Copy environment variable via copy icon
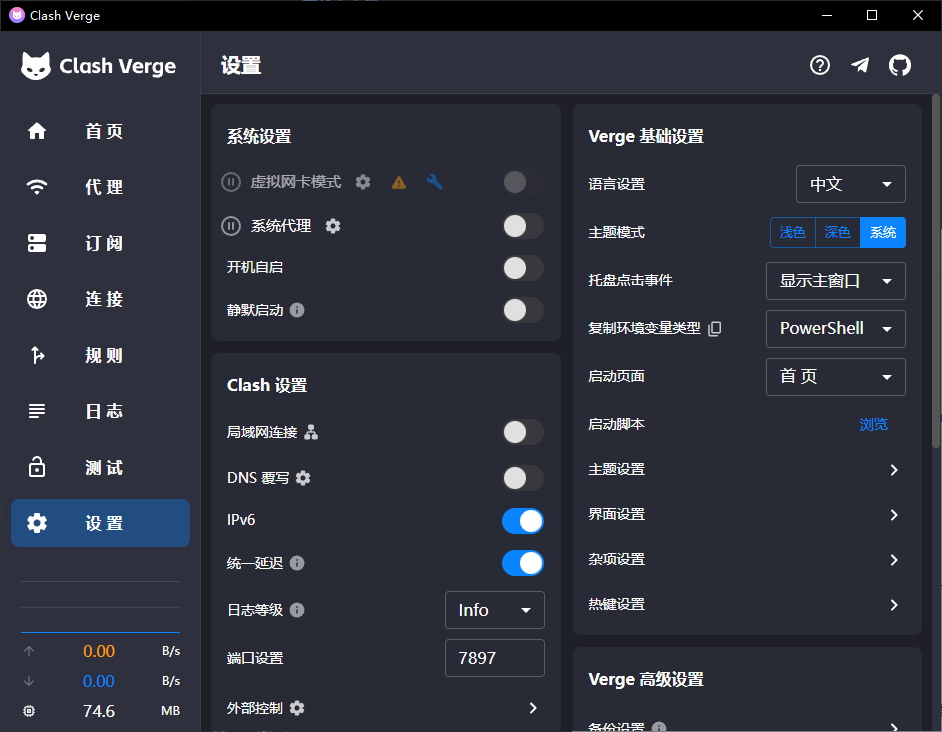Viewport: 942px width, 732px height. 714,328
